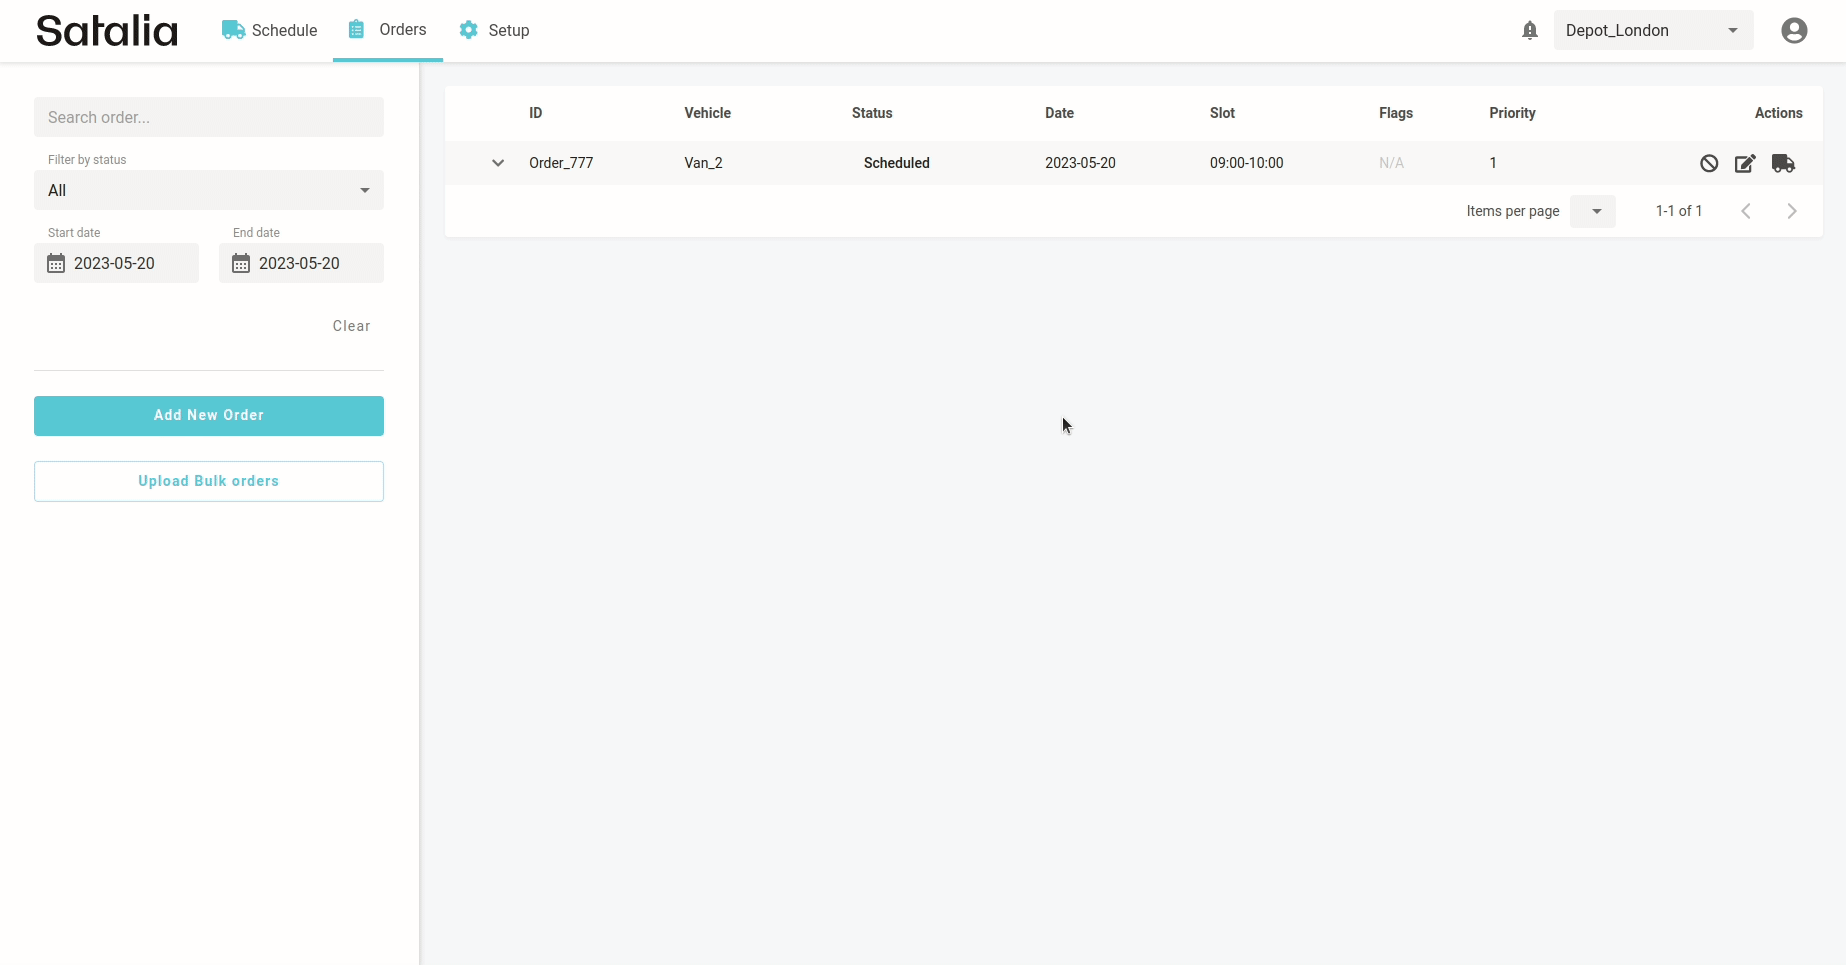Open the user account profile icon
Viewport: 1846px width, 965px height.
point(1794,31)
